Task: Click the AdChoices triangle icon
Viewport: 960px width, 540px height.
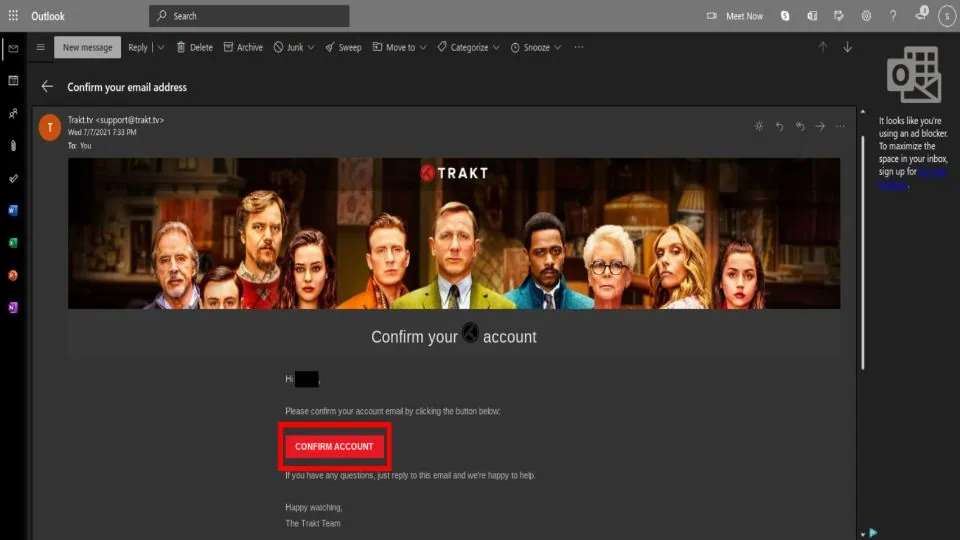Action: coord(873,533)
